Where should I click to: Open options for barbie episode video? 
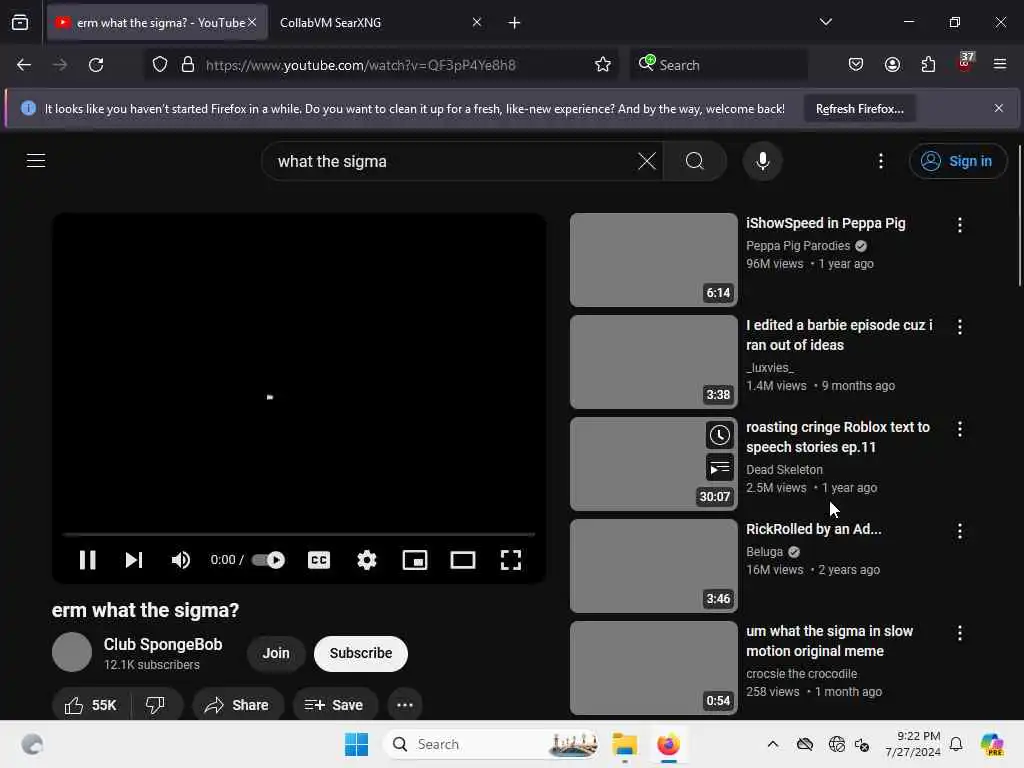click(x=959, y=327)
